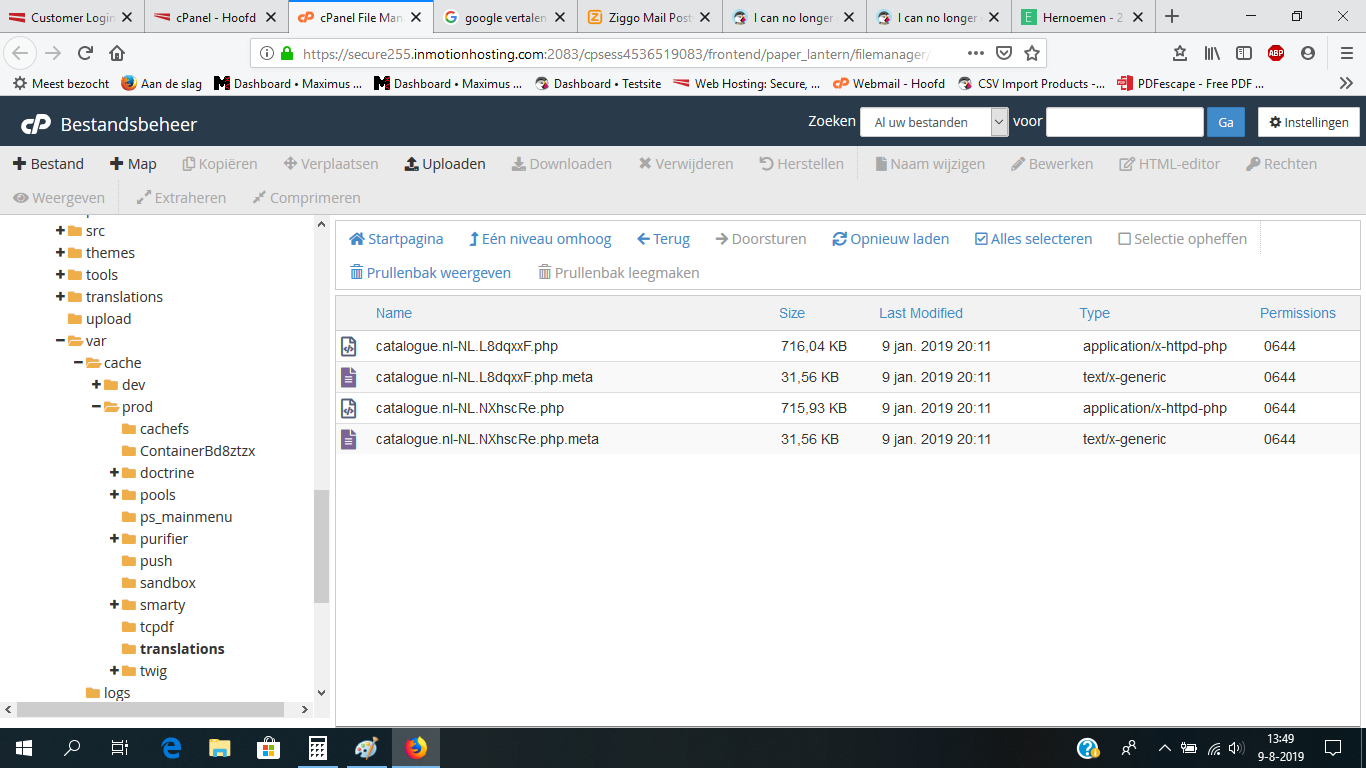Click Terug to go back
Screen dimensions: 1366x768
663,239
